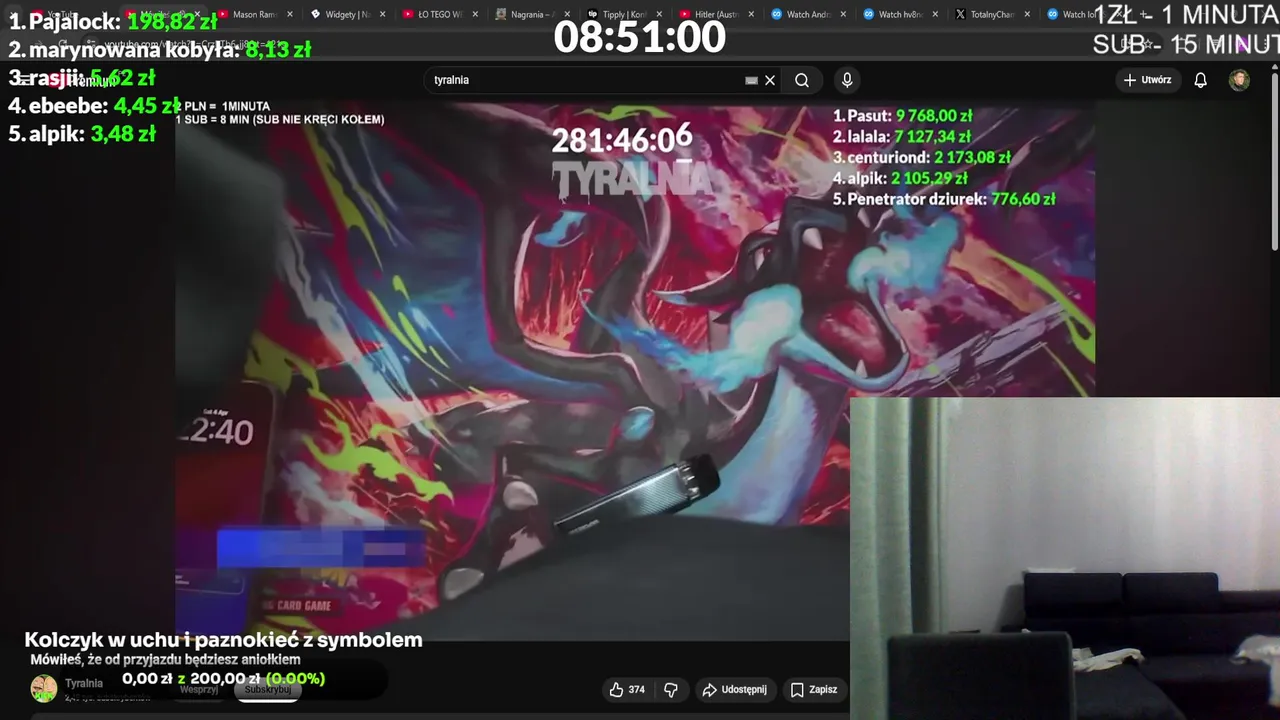Close the Nagrania tab
Viewport: 1280px width, 720px height.
(x=567, y=14)
